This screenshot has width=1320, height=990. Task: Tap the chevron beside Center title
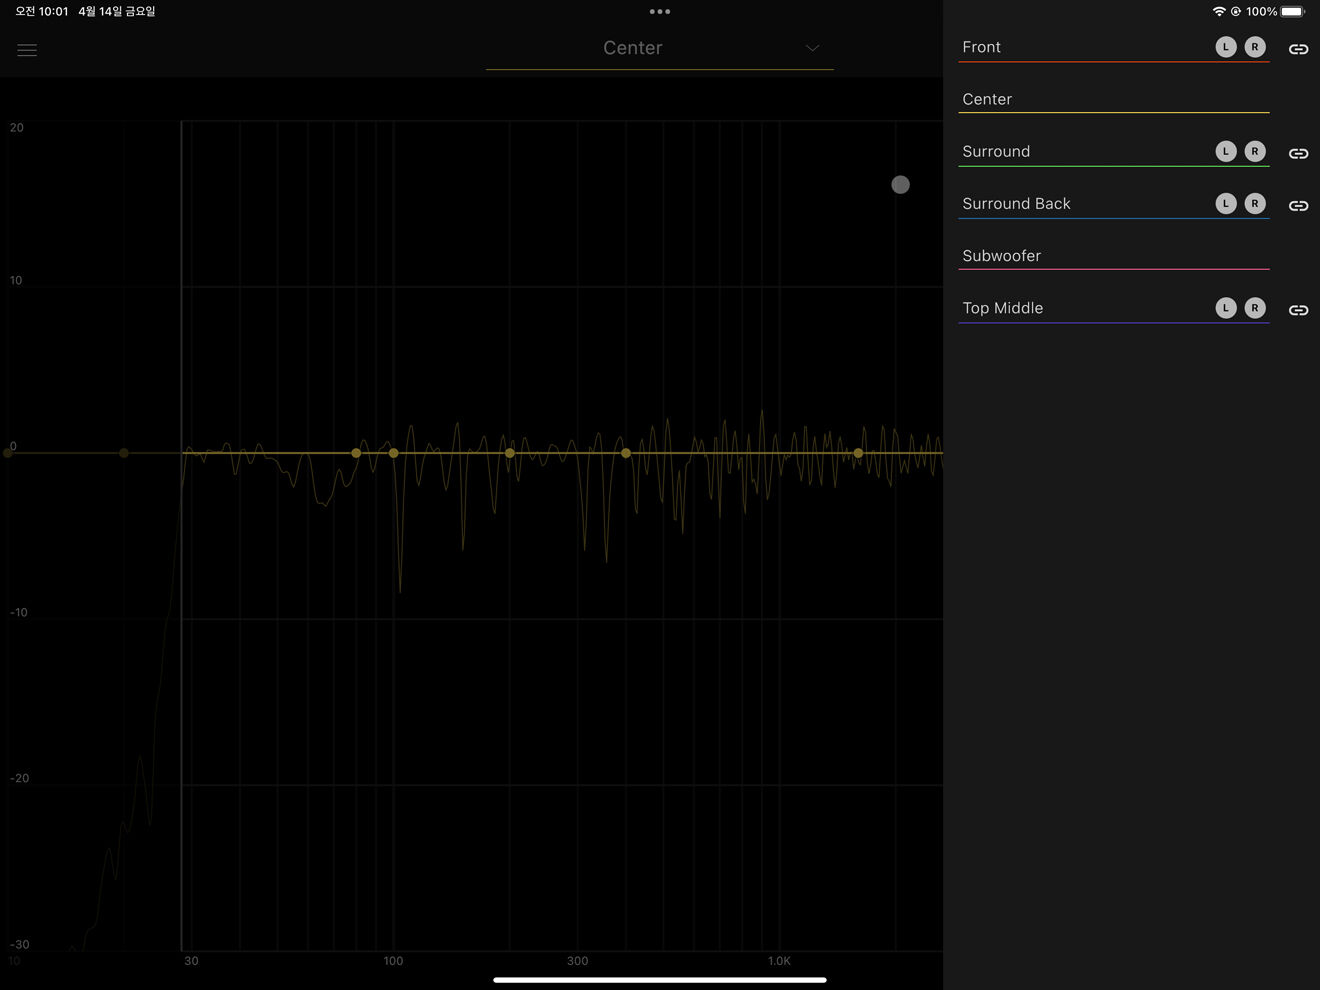[813, 48]
